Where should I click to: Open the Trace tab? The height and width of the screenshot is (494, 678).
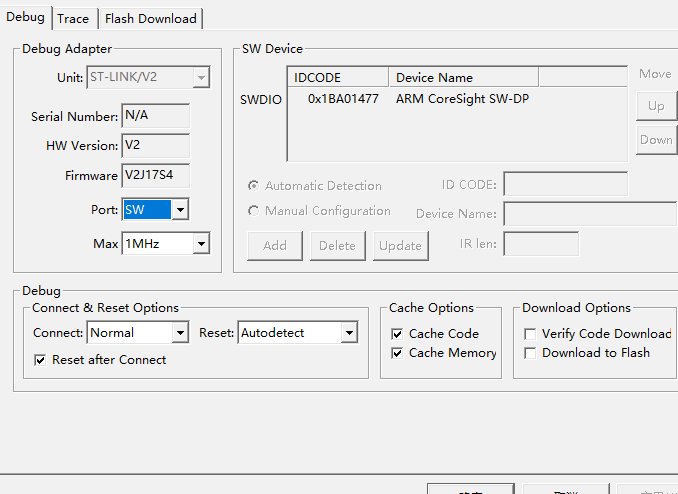point(73,19)
